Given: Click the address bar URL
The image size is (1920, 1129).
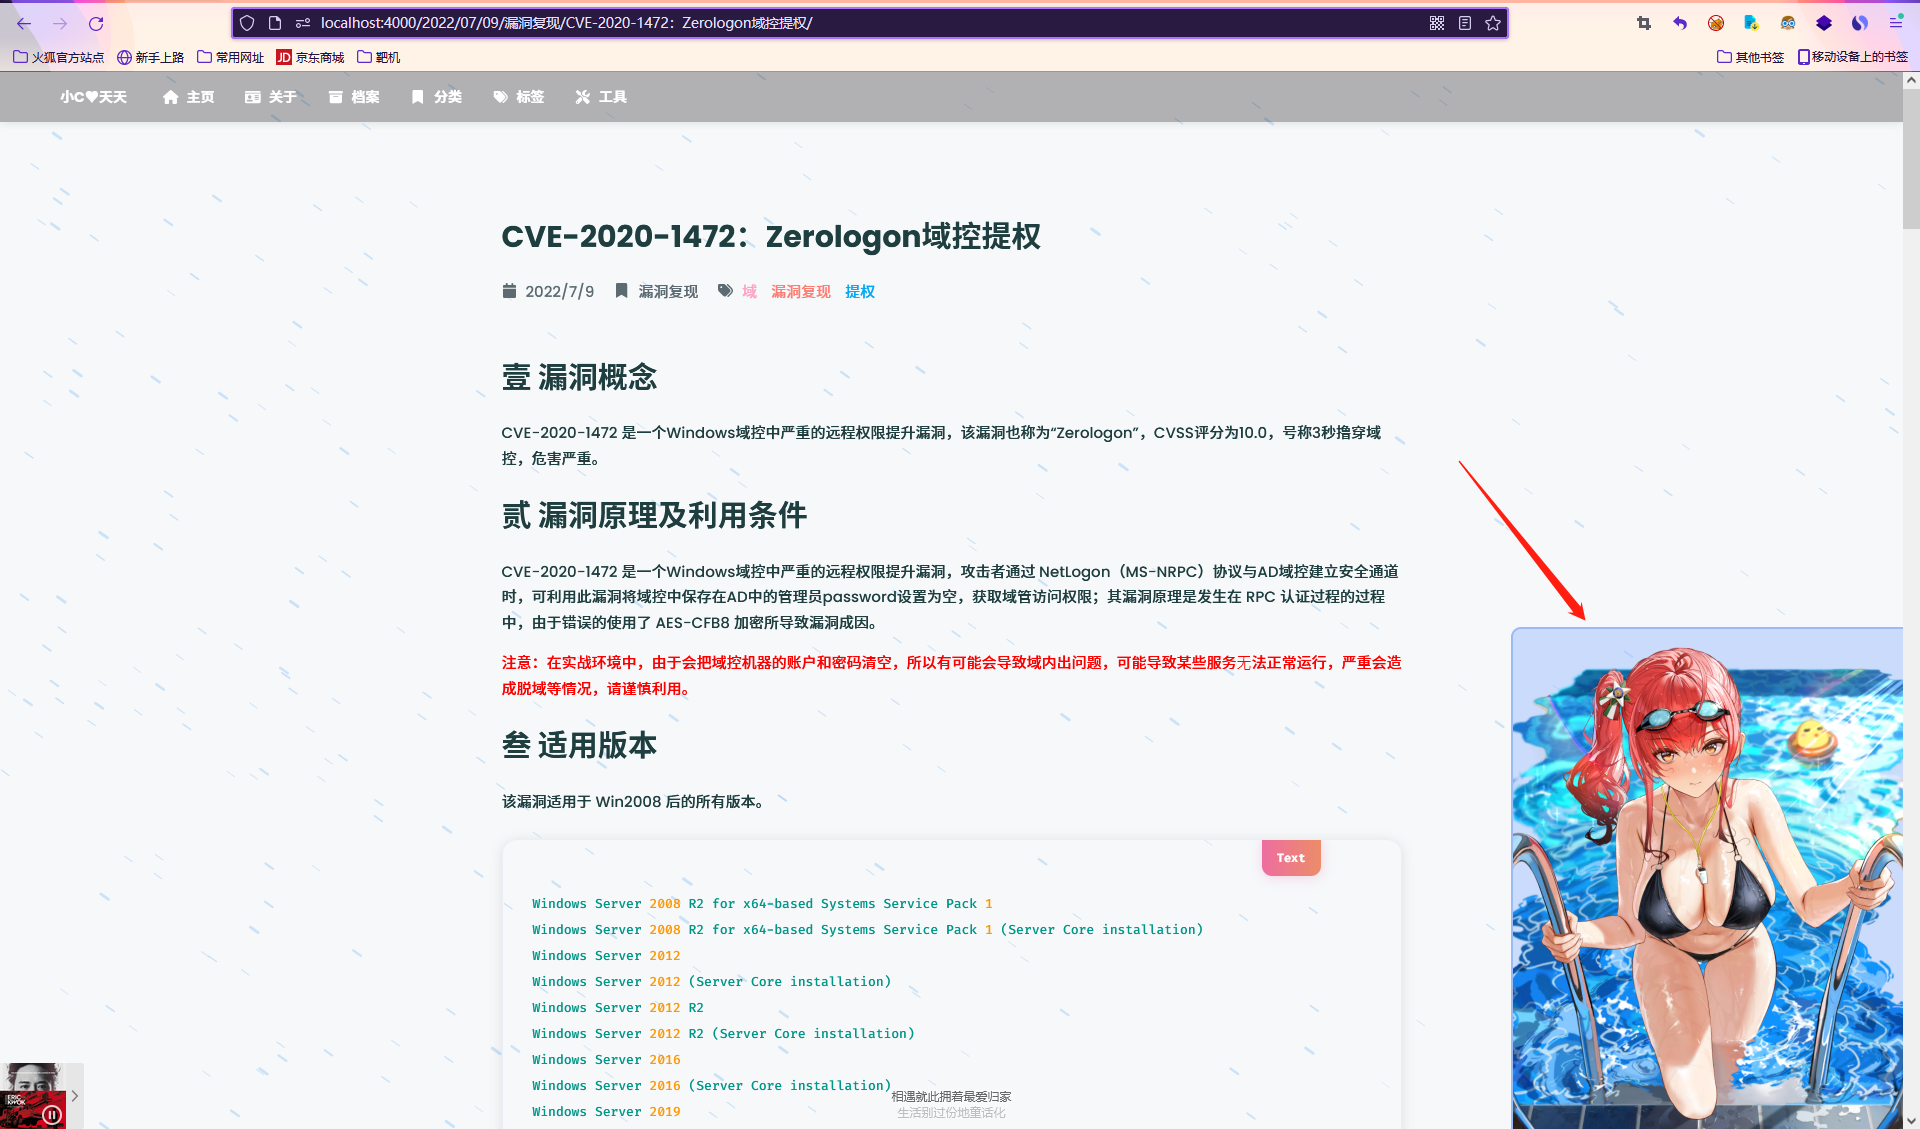Looking at the screenshot, I should coord(566,23).
